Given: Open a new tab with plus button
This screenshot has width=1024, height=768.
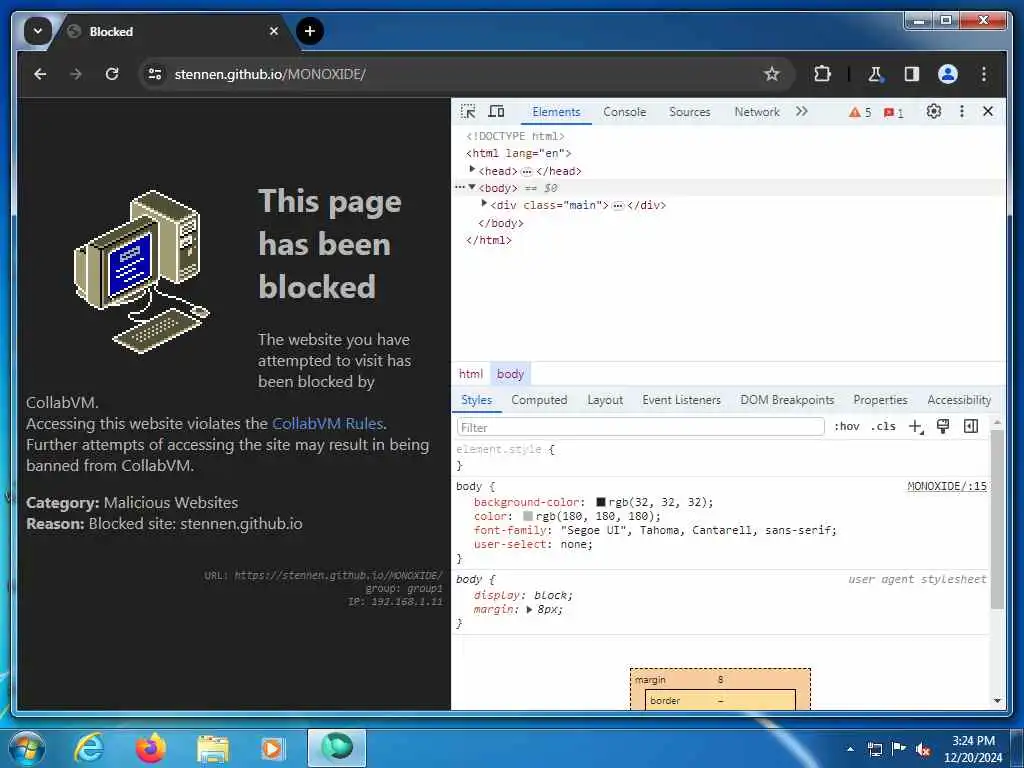Looking at the screenshot, I should [310, 31].
